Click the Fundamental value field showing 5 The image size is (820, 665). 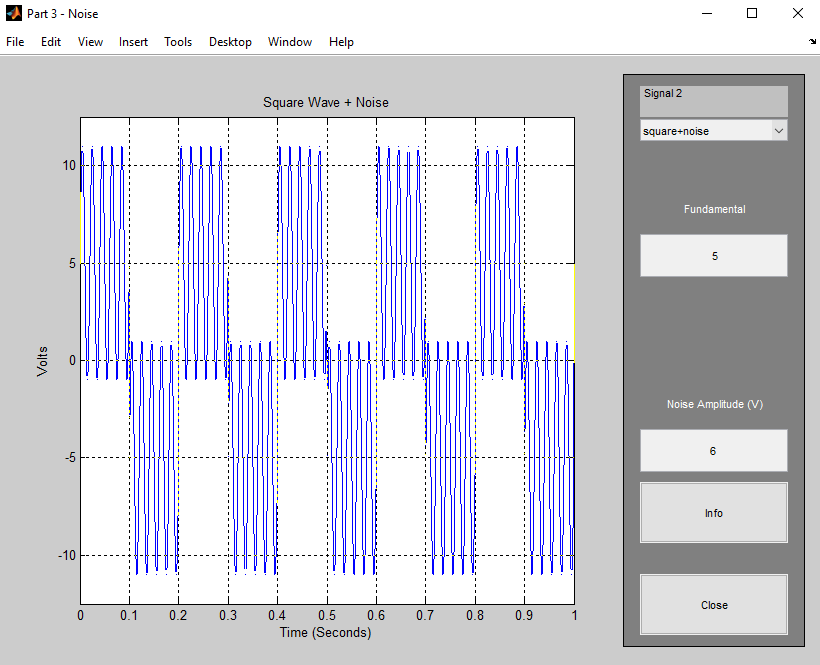pyautogui.click(x=713, y=255)
